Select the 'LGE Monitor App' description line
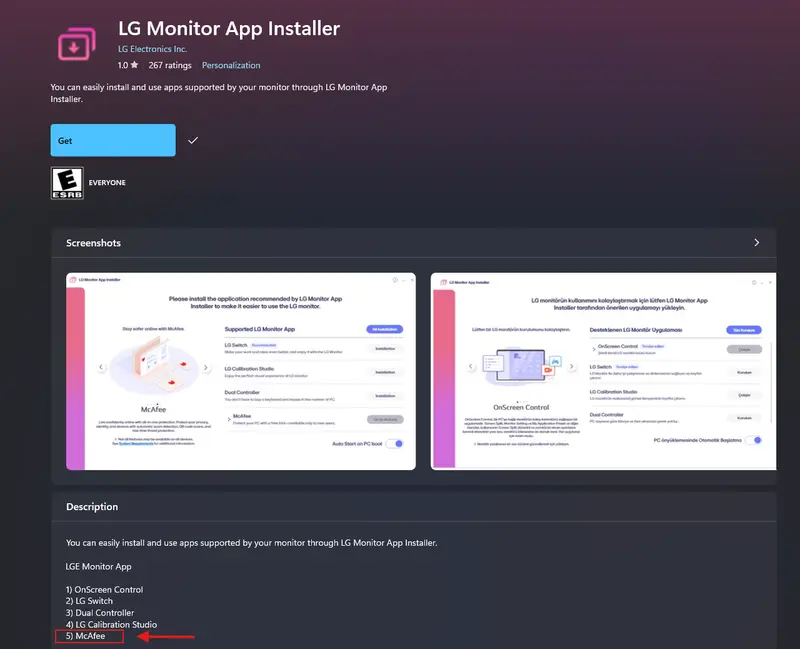 coord(98,566)
